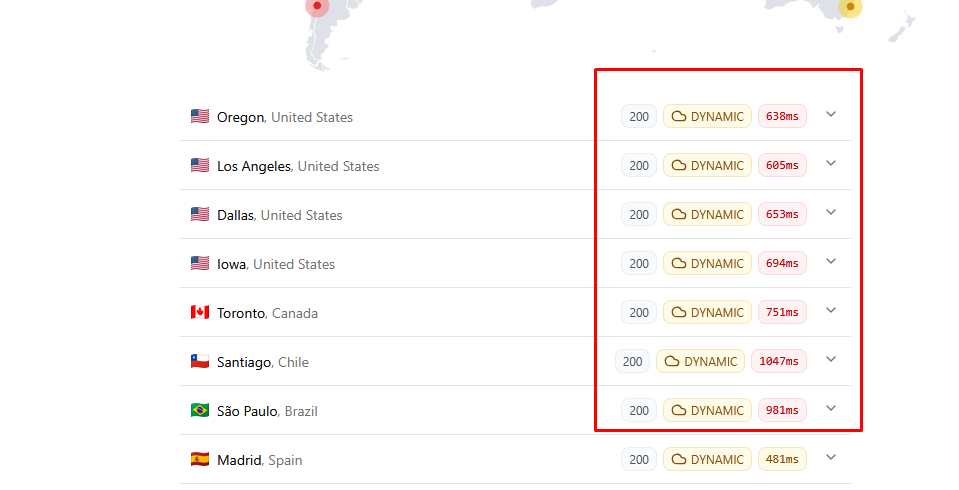Click the red location marker on the map
The image size is (959, 490).
click(x=317, y=6)
